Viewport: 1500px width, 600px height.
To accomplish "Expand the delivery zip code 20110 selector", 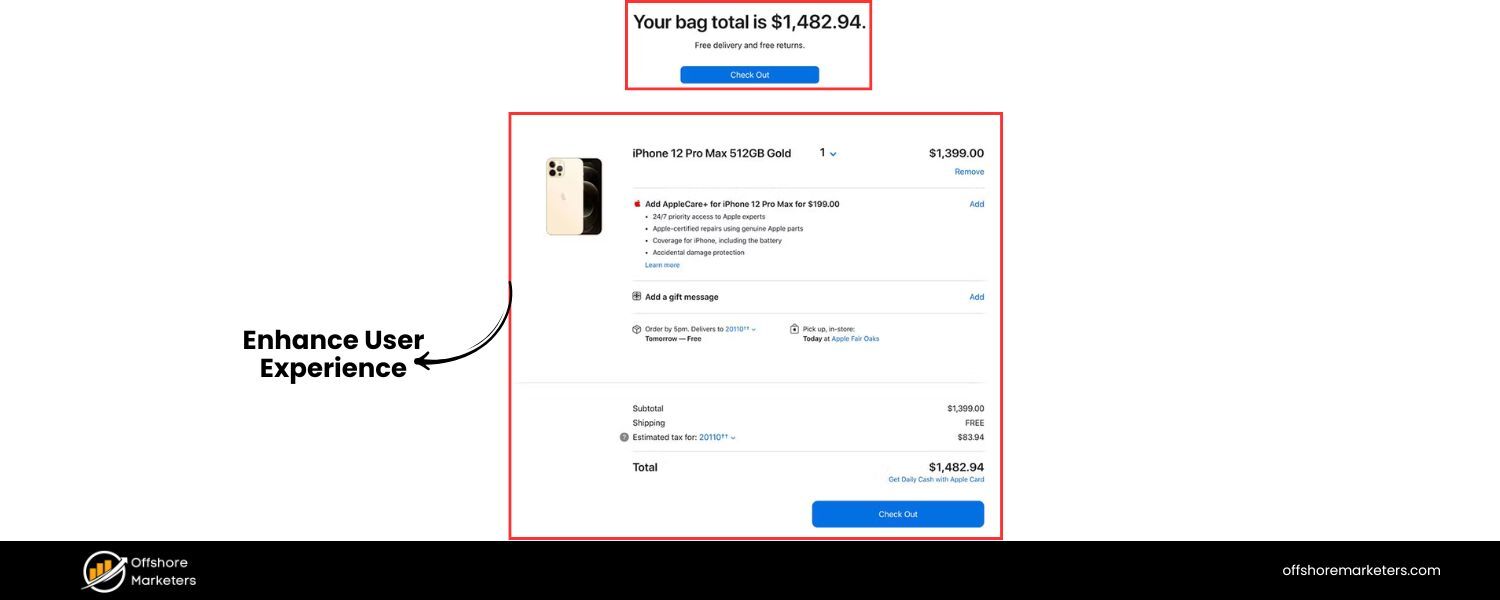I will click(x=741, y=329).
